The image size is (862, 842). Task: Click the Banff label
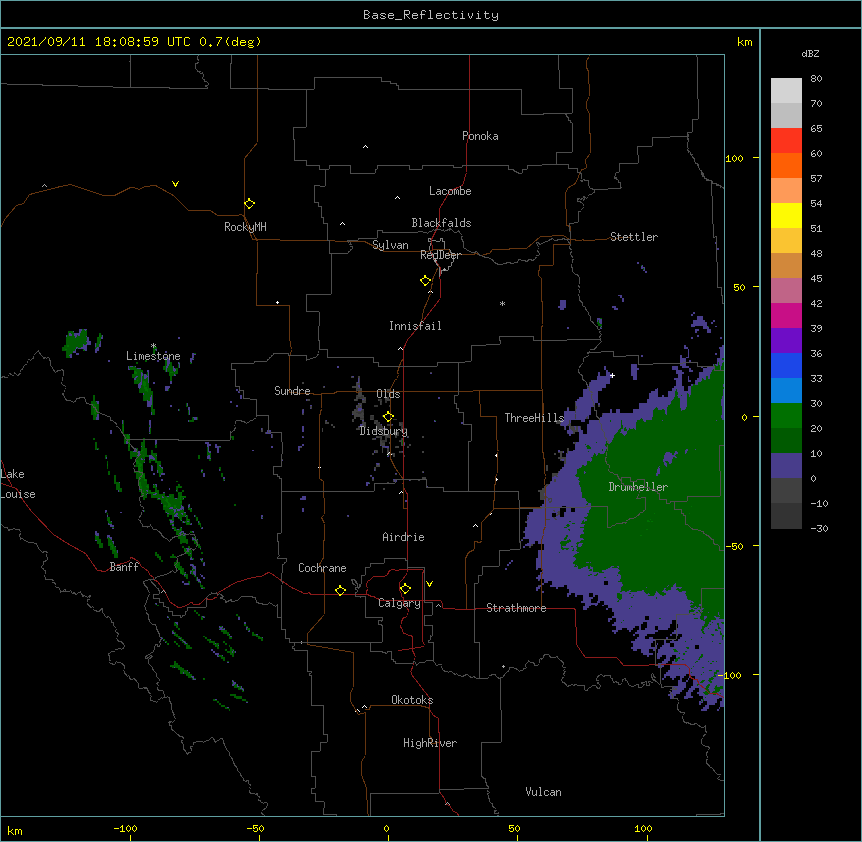pyautogui.click(x=124, y=567)
